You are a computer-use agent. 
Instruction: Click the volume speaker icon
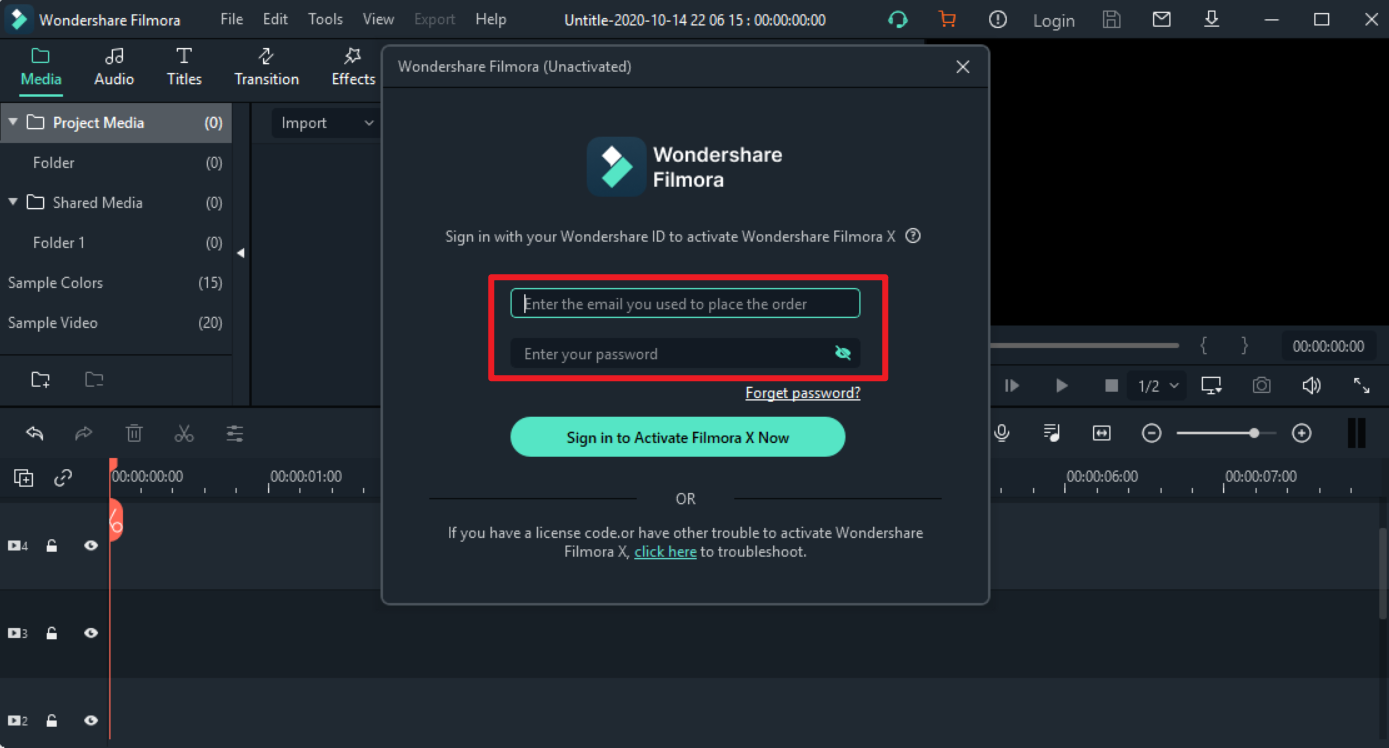(x=1312, y=385)
